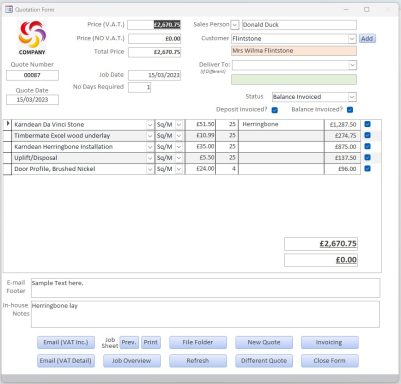Click the Job Date input field
The width and height of the screenshot is (401, 384).
(154, 75)
